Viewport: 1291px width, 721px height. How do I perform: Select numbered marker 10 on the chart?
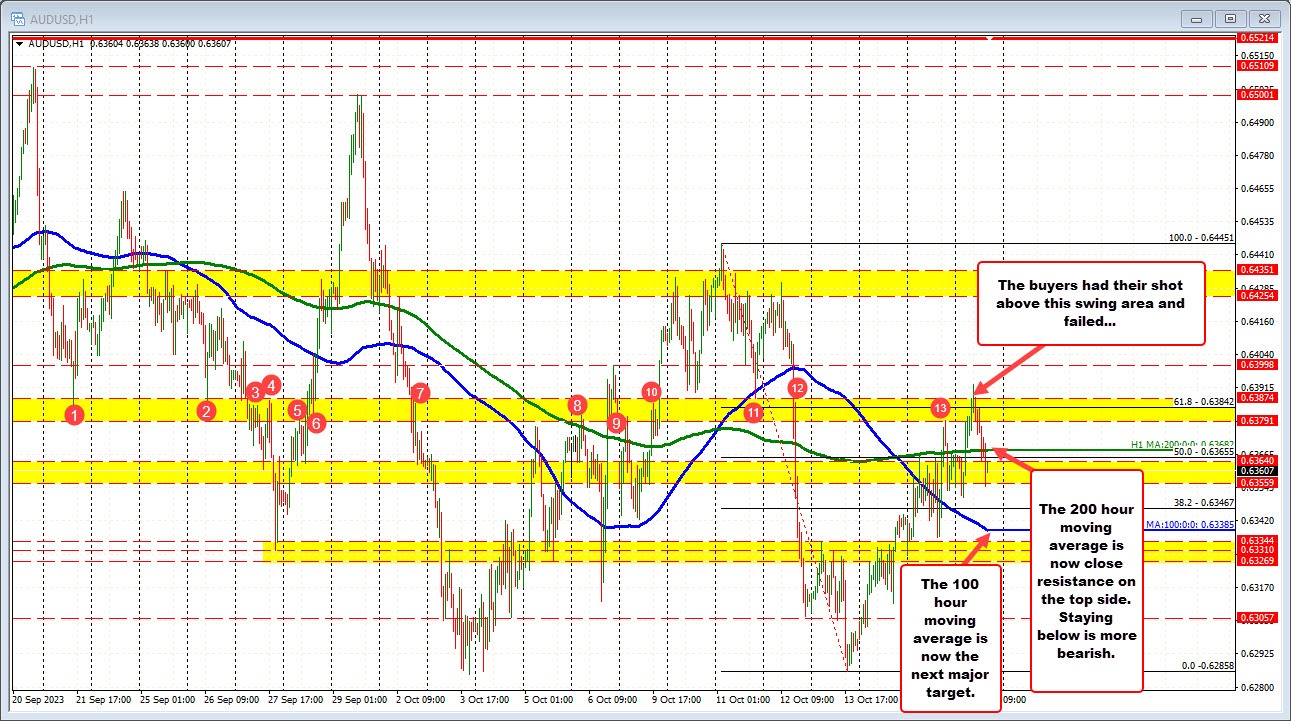(651, 392)
